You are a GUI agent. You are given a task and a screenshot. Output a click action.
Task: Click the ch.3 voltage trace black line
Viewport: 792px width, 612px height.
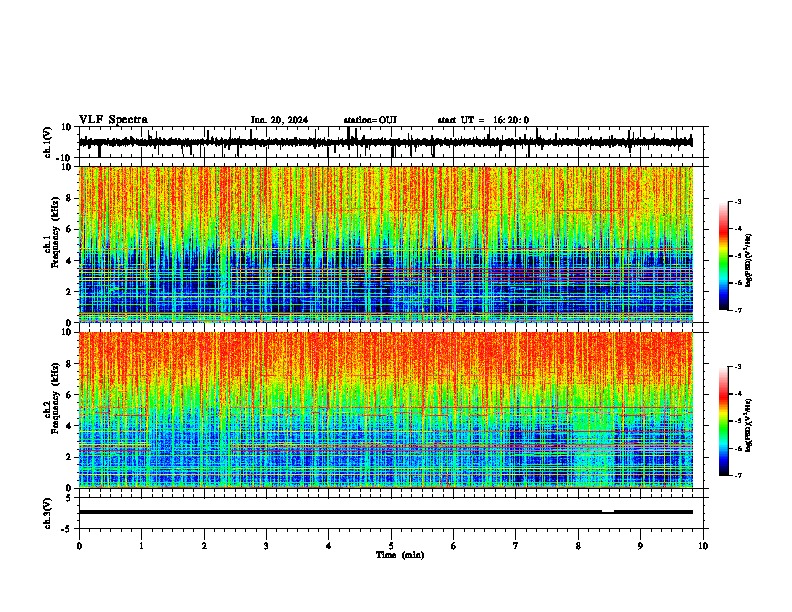tap(385, 512)
